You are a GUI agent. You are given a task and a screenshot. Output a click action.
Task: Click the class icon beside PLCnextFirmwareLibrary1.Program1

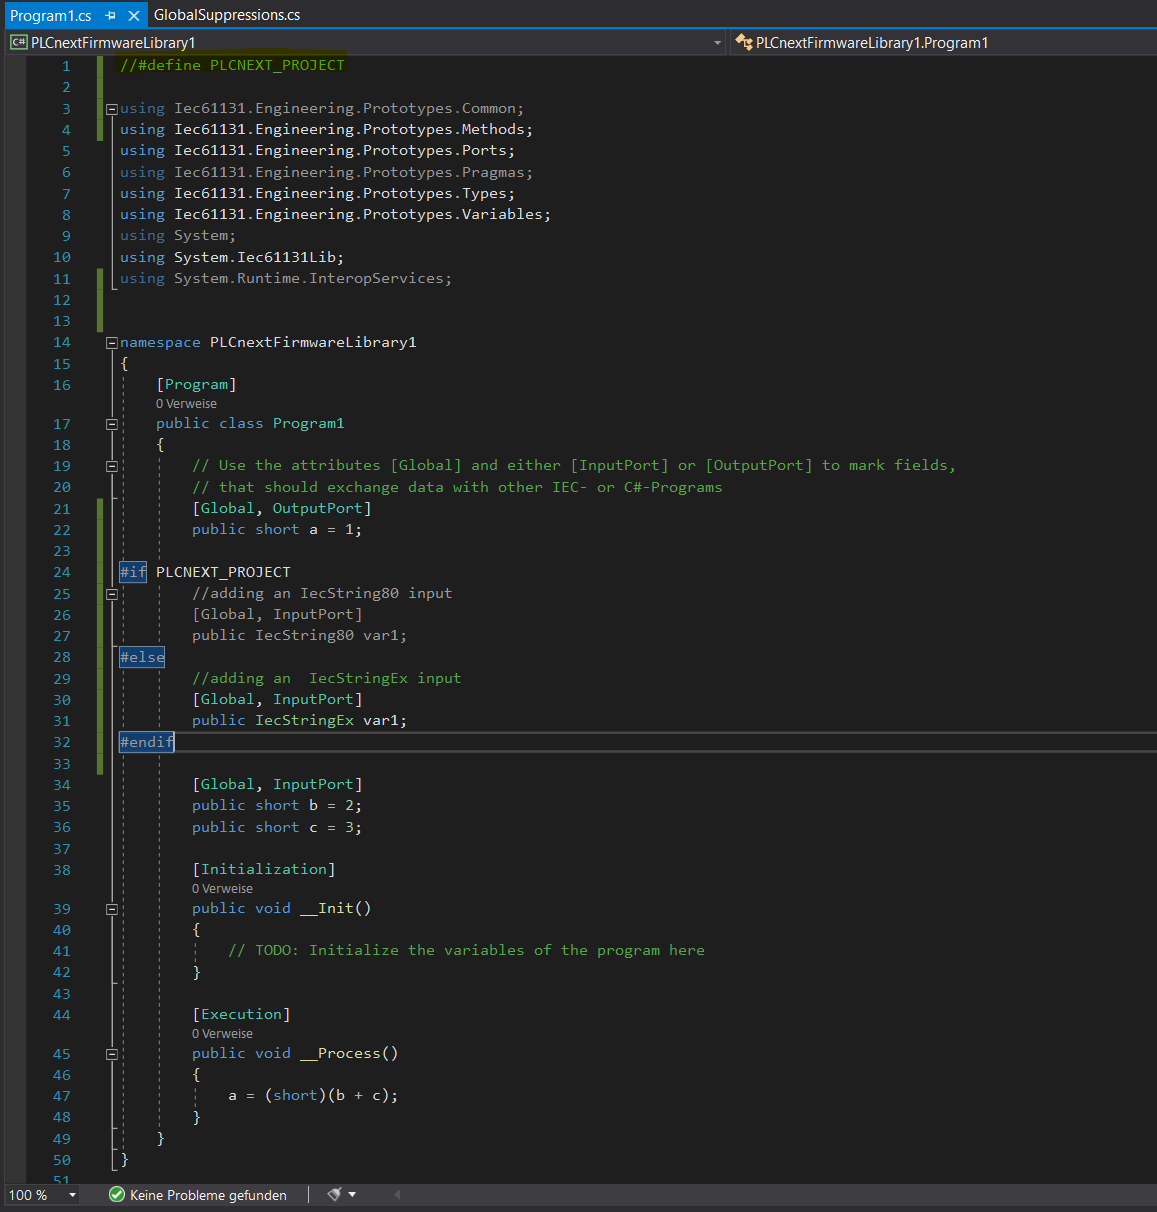click(x=743, y=43)
